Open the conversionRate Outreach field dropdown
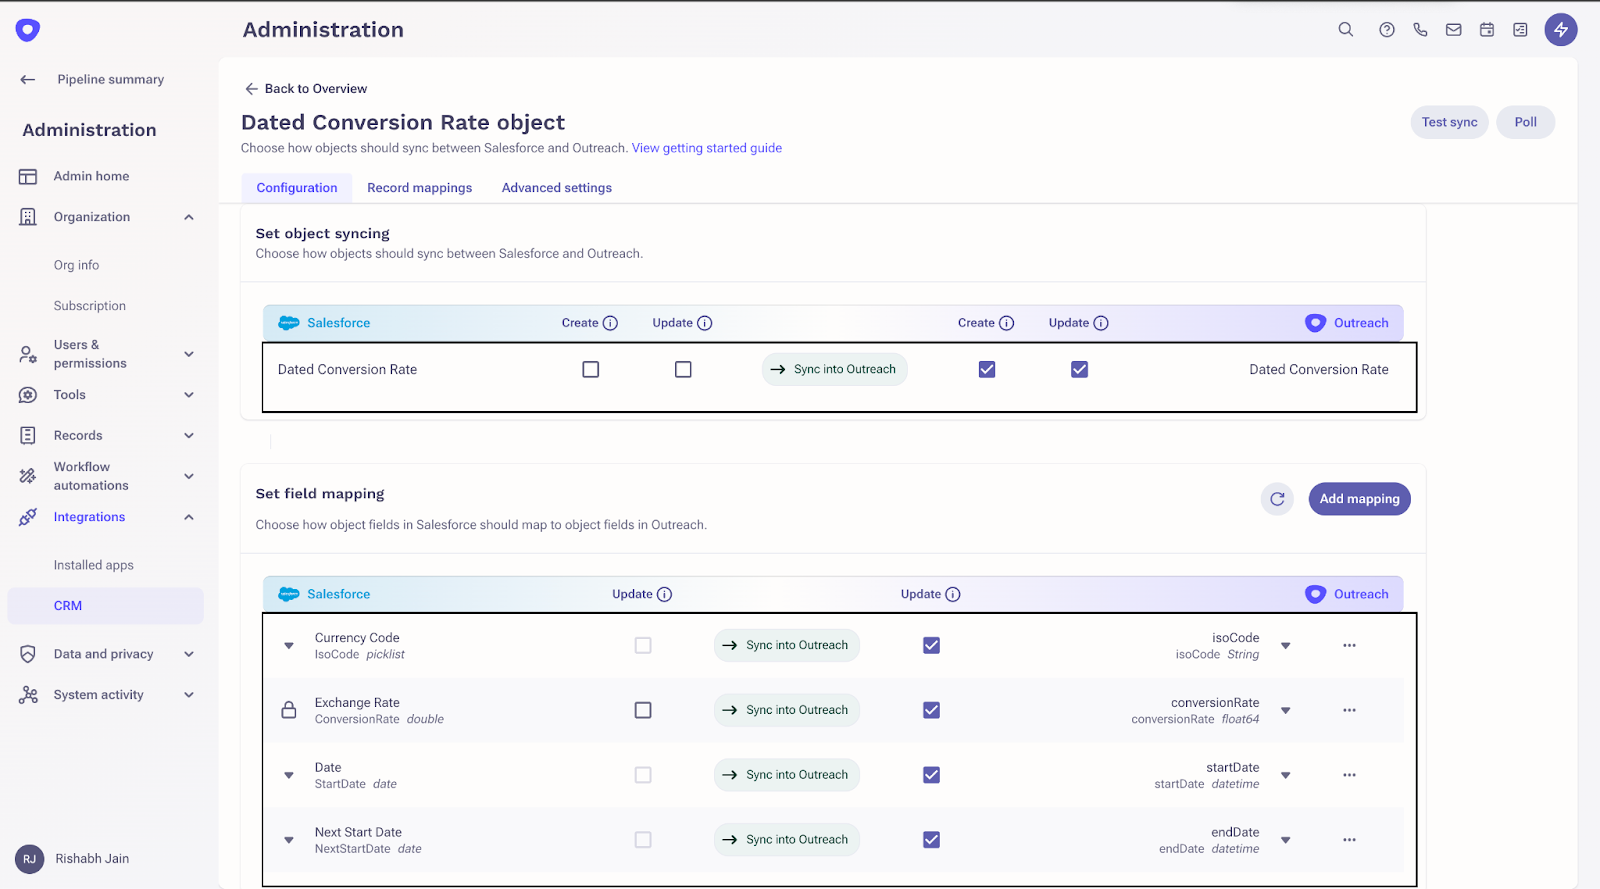This screenshot has height=889, width=1600. (1286, 711)
